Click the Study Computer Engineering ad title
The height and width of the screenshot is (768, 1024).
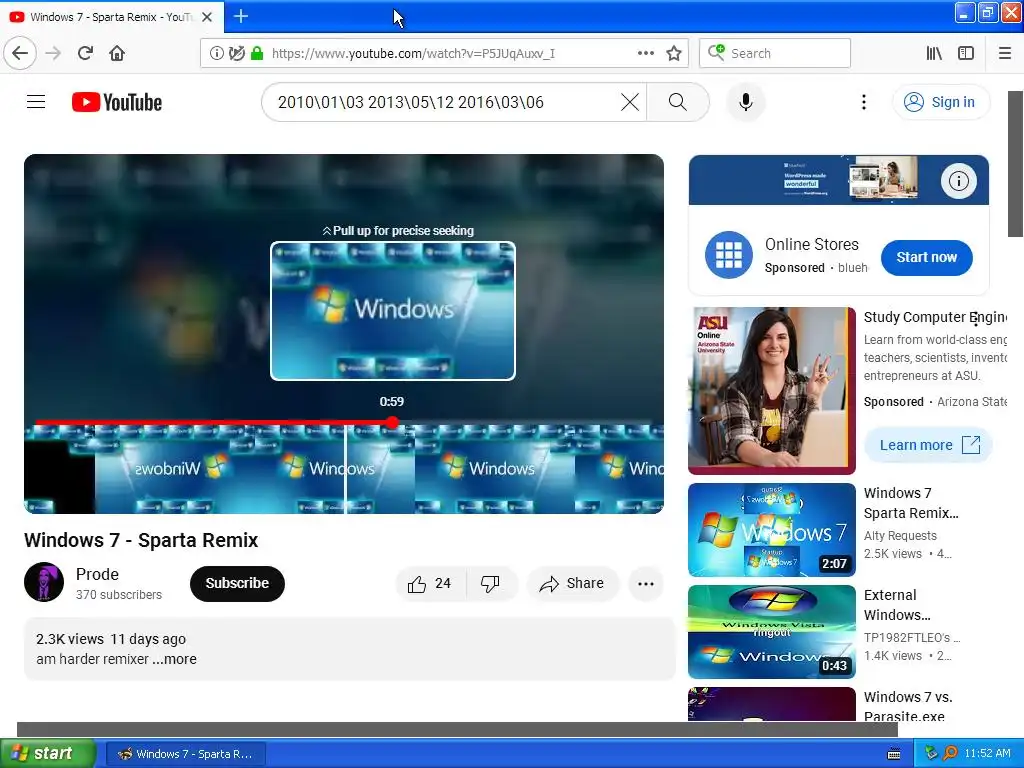pos(935,317)
